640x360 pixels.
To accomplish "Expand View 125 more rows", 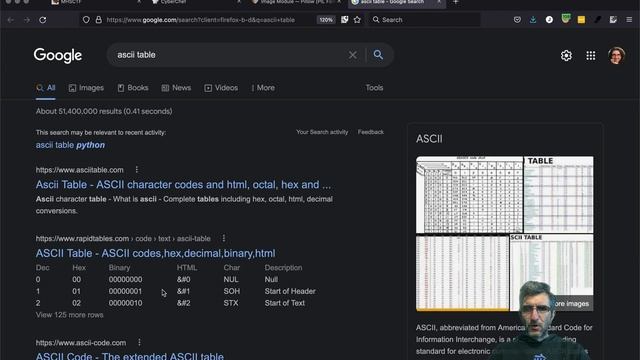I will tap(69, 315).
